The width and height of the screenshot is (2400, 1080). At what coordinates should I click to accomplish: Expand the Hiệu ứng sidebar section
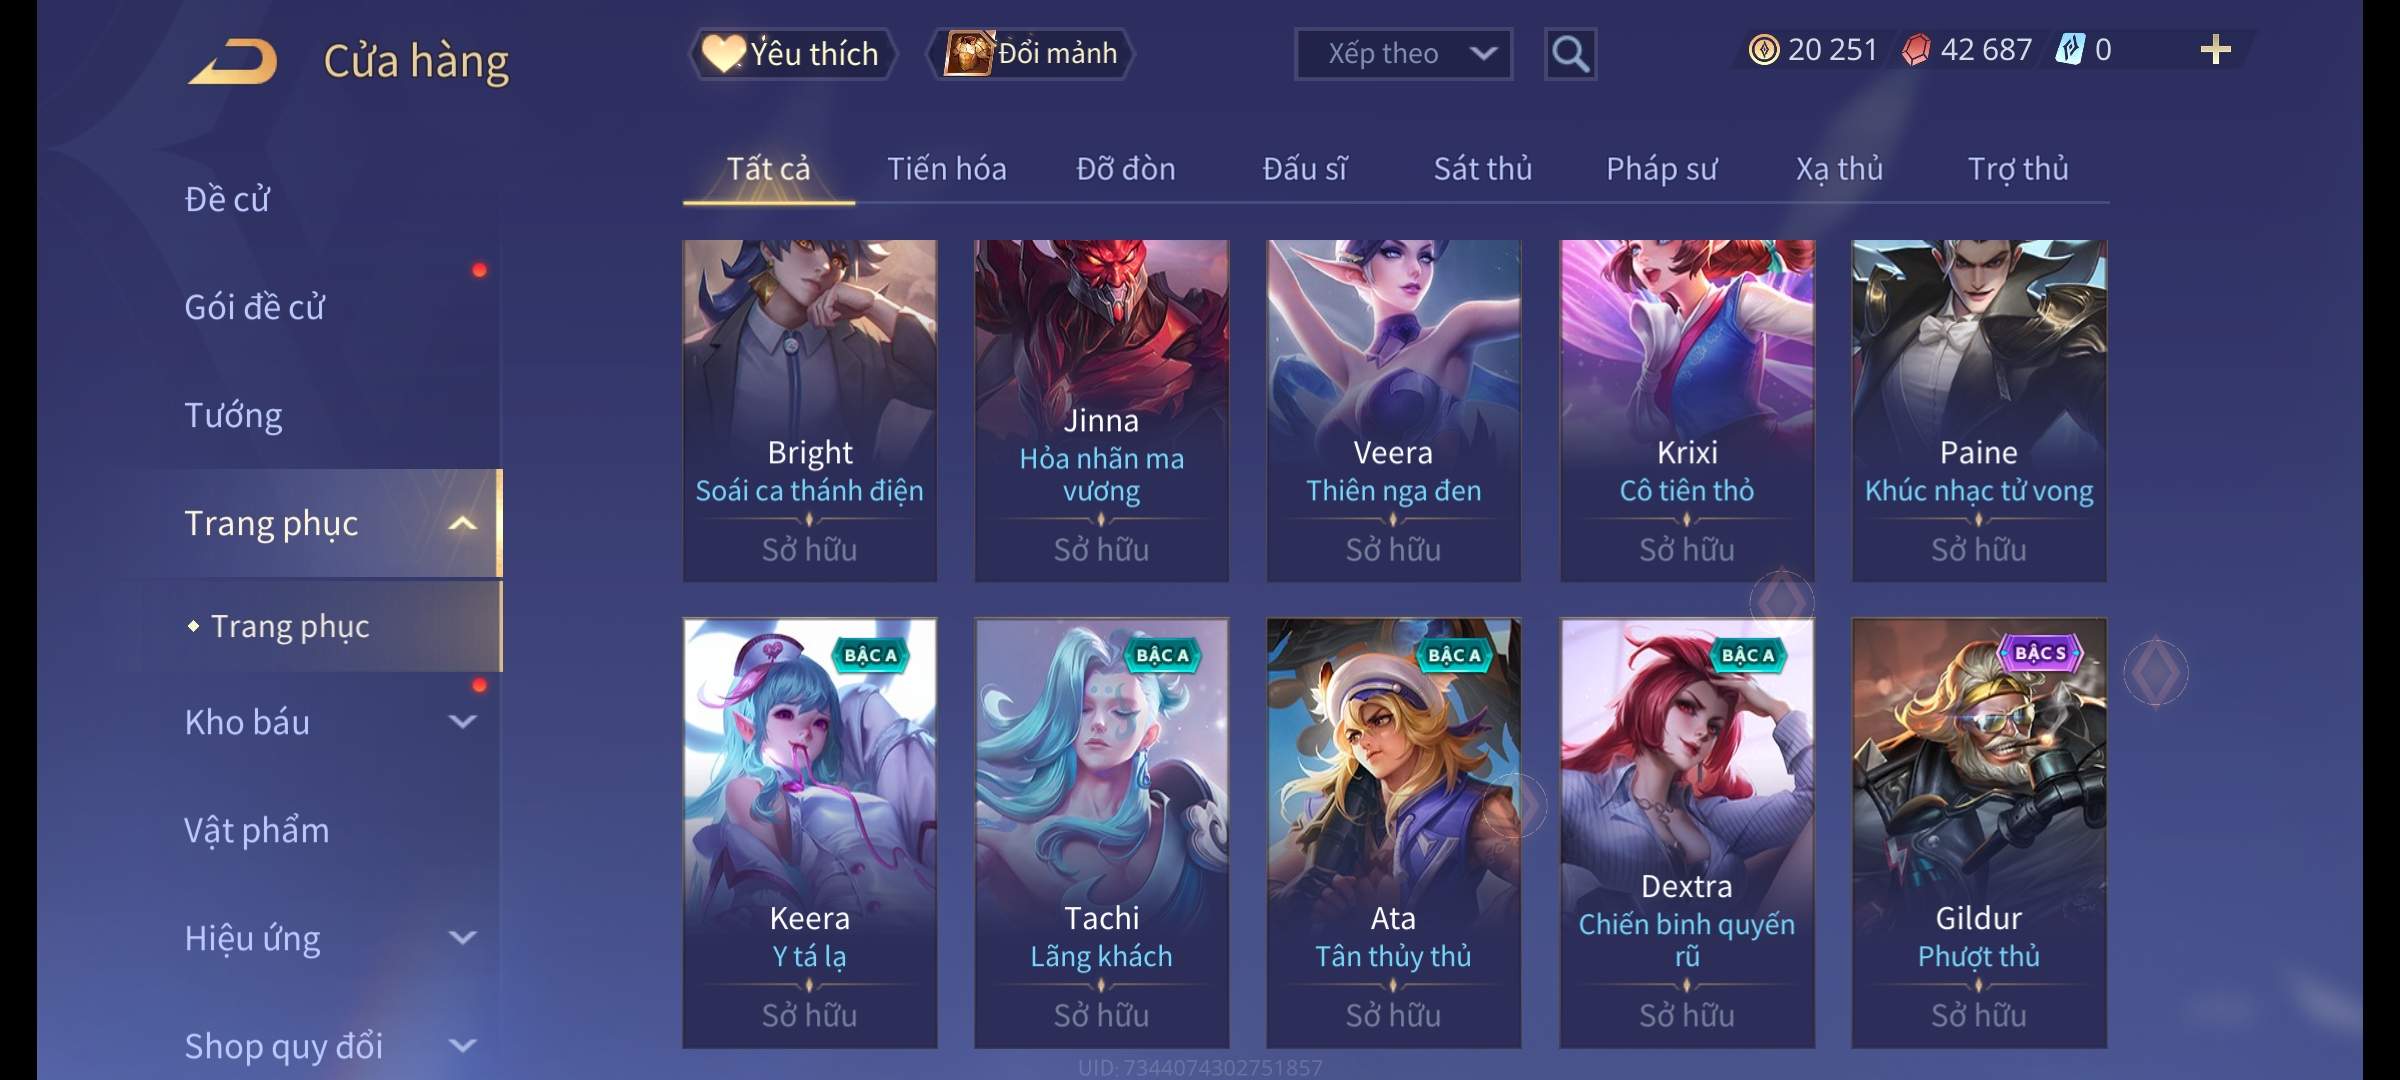(x=462, y=938)
